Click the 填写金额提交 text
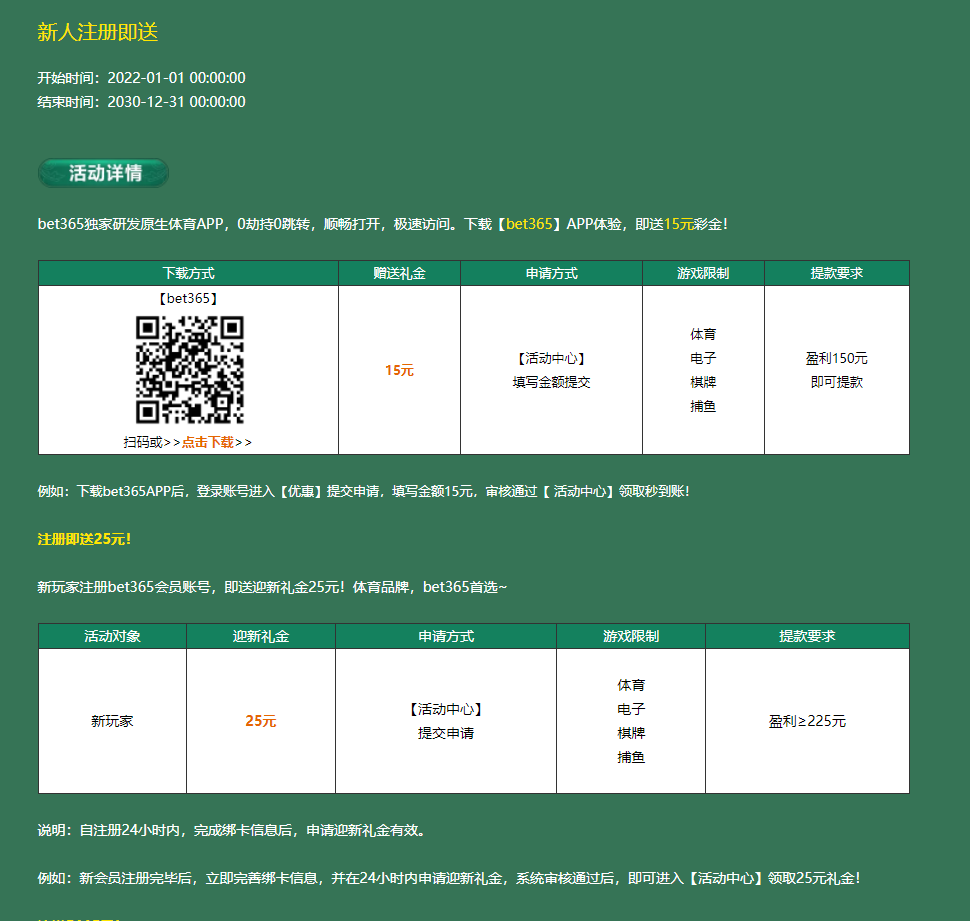Image resolution: width=970 pixels, height=921 pixels. point(552,382)
